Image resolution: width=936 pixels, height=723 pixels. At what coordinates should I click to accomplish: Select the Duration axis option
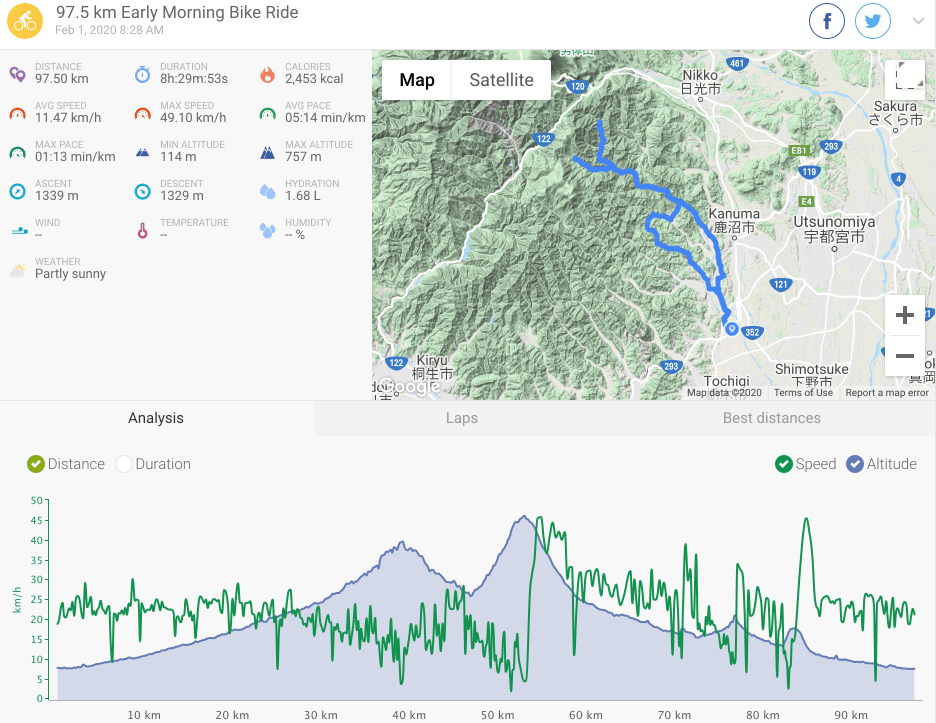153,464
